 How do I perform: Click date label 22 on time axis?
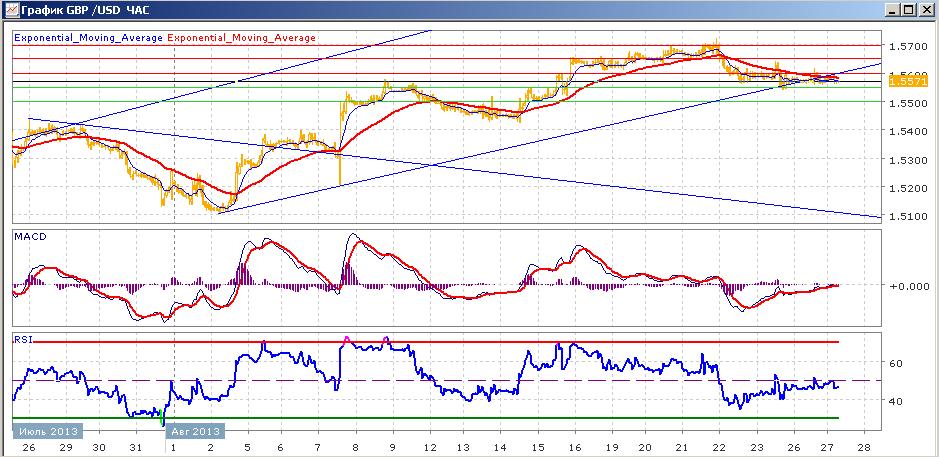point(720,447)
